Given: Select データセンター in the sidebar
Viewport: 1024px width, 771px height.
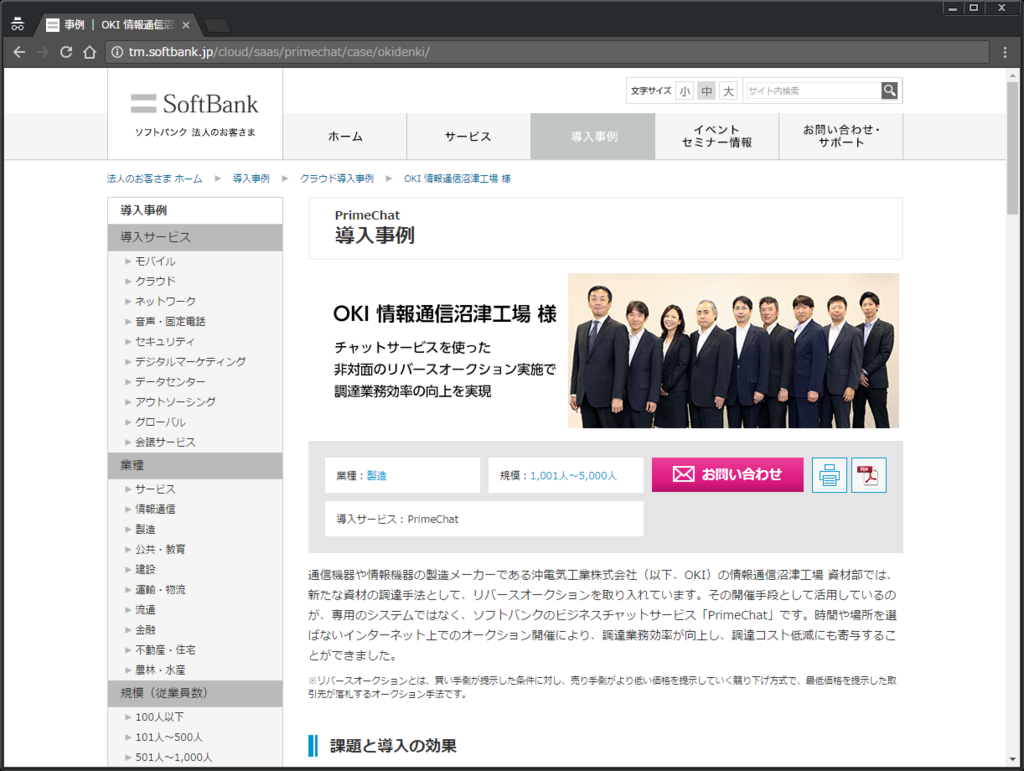Looking at the screenshot, I should click(x=170, y=382).
